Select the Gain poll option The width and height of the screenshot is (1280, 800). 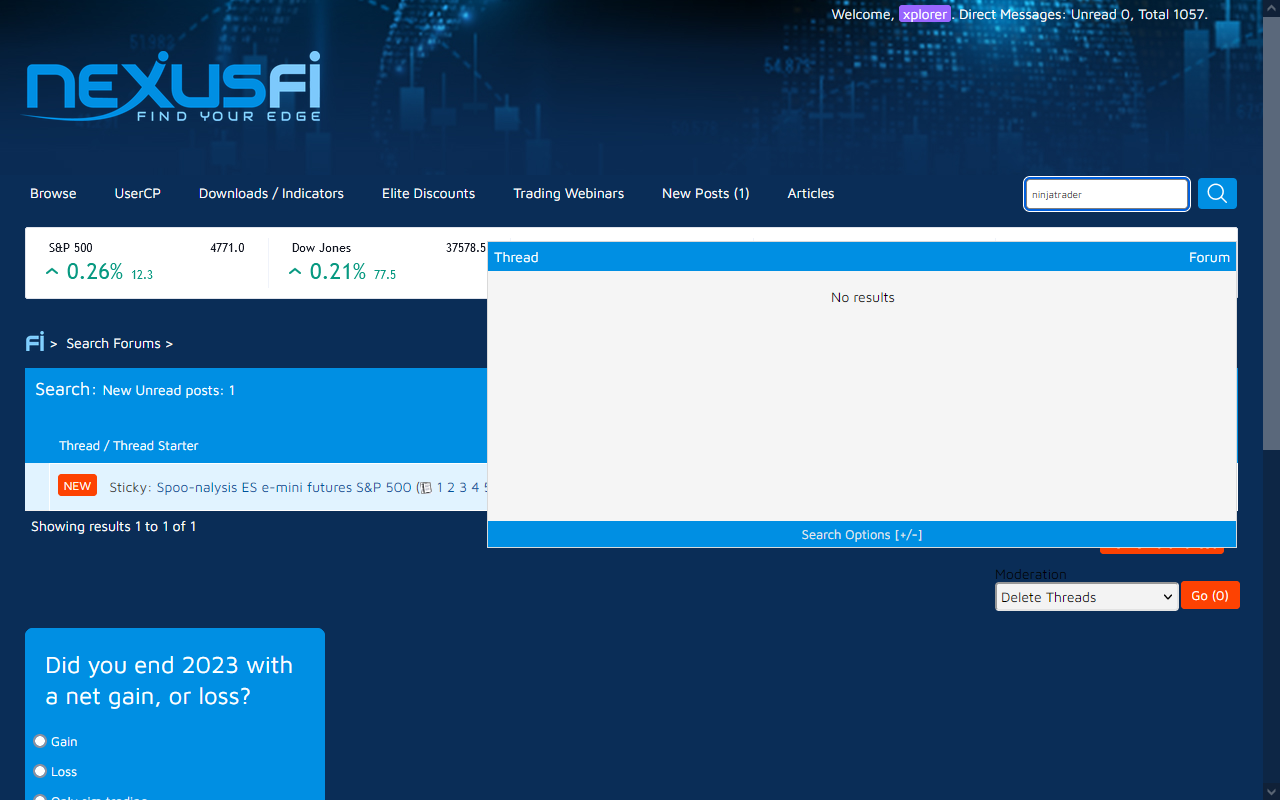pos(40,741)
